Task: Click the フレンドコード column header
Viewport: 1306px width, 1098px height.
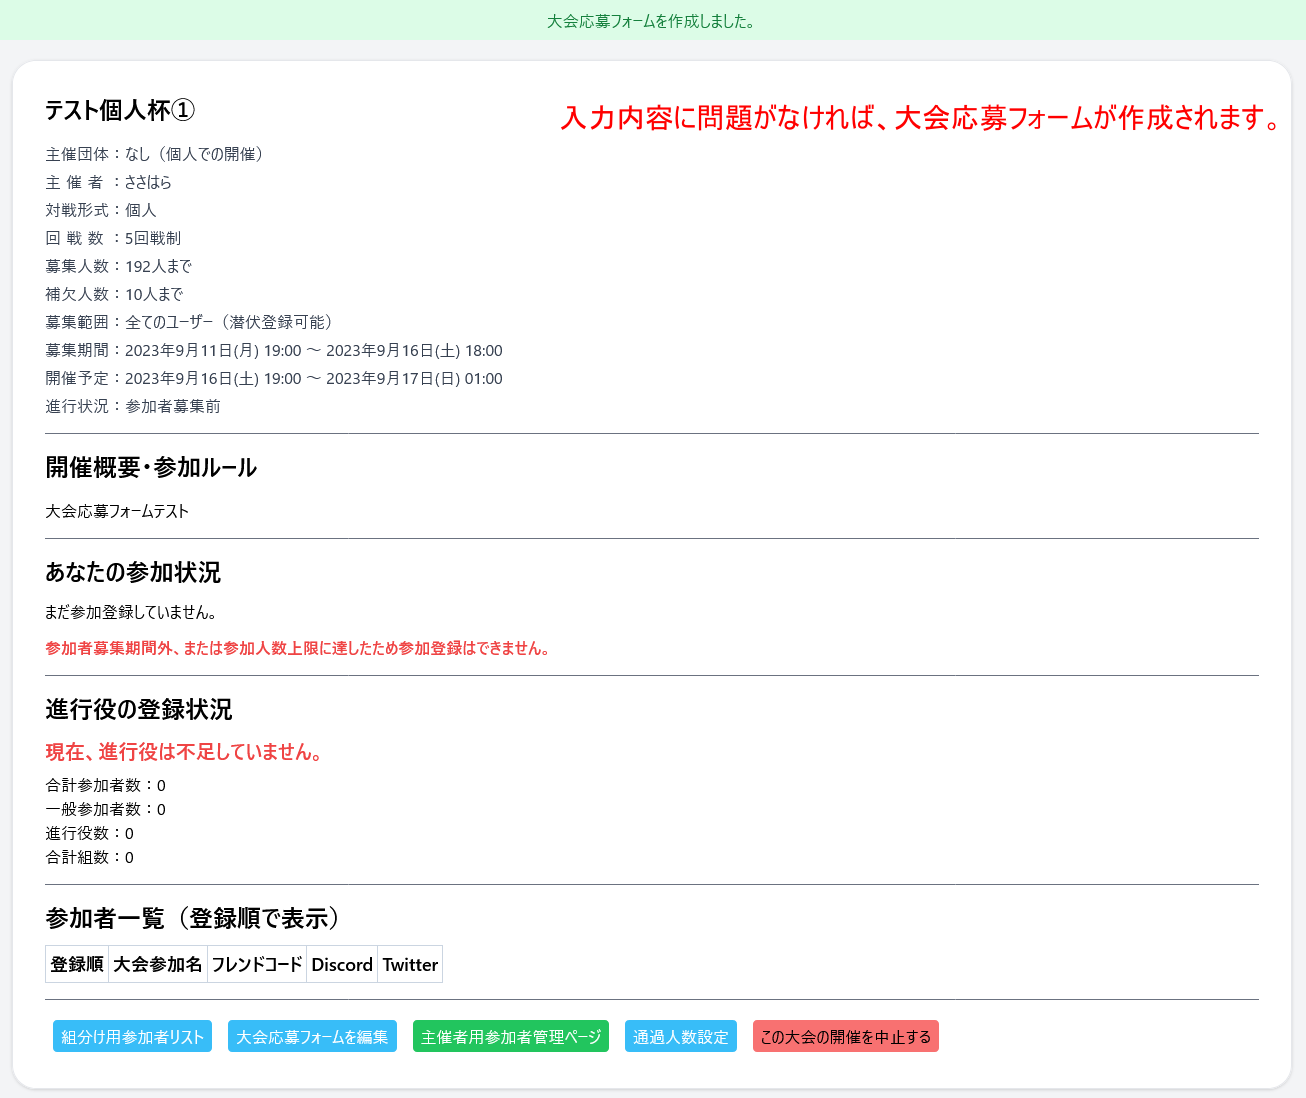Action: (256, 964)
